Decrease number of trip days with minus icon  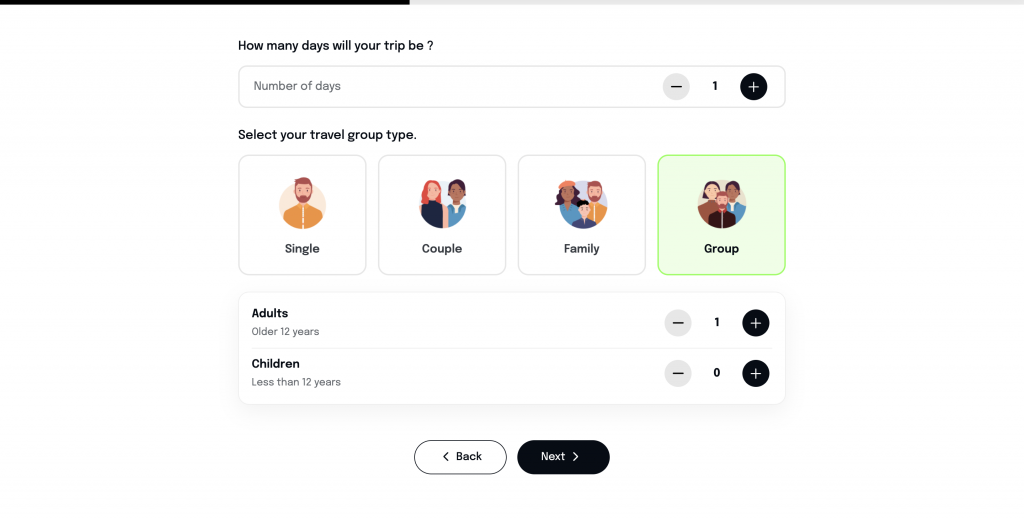click(x=676, y=86)
